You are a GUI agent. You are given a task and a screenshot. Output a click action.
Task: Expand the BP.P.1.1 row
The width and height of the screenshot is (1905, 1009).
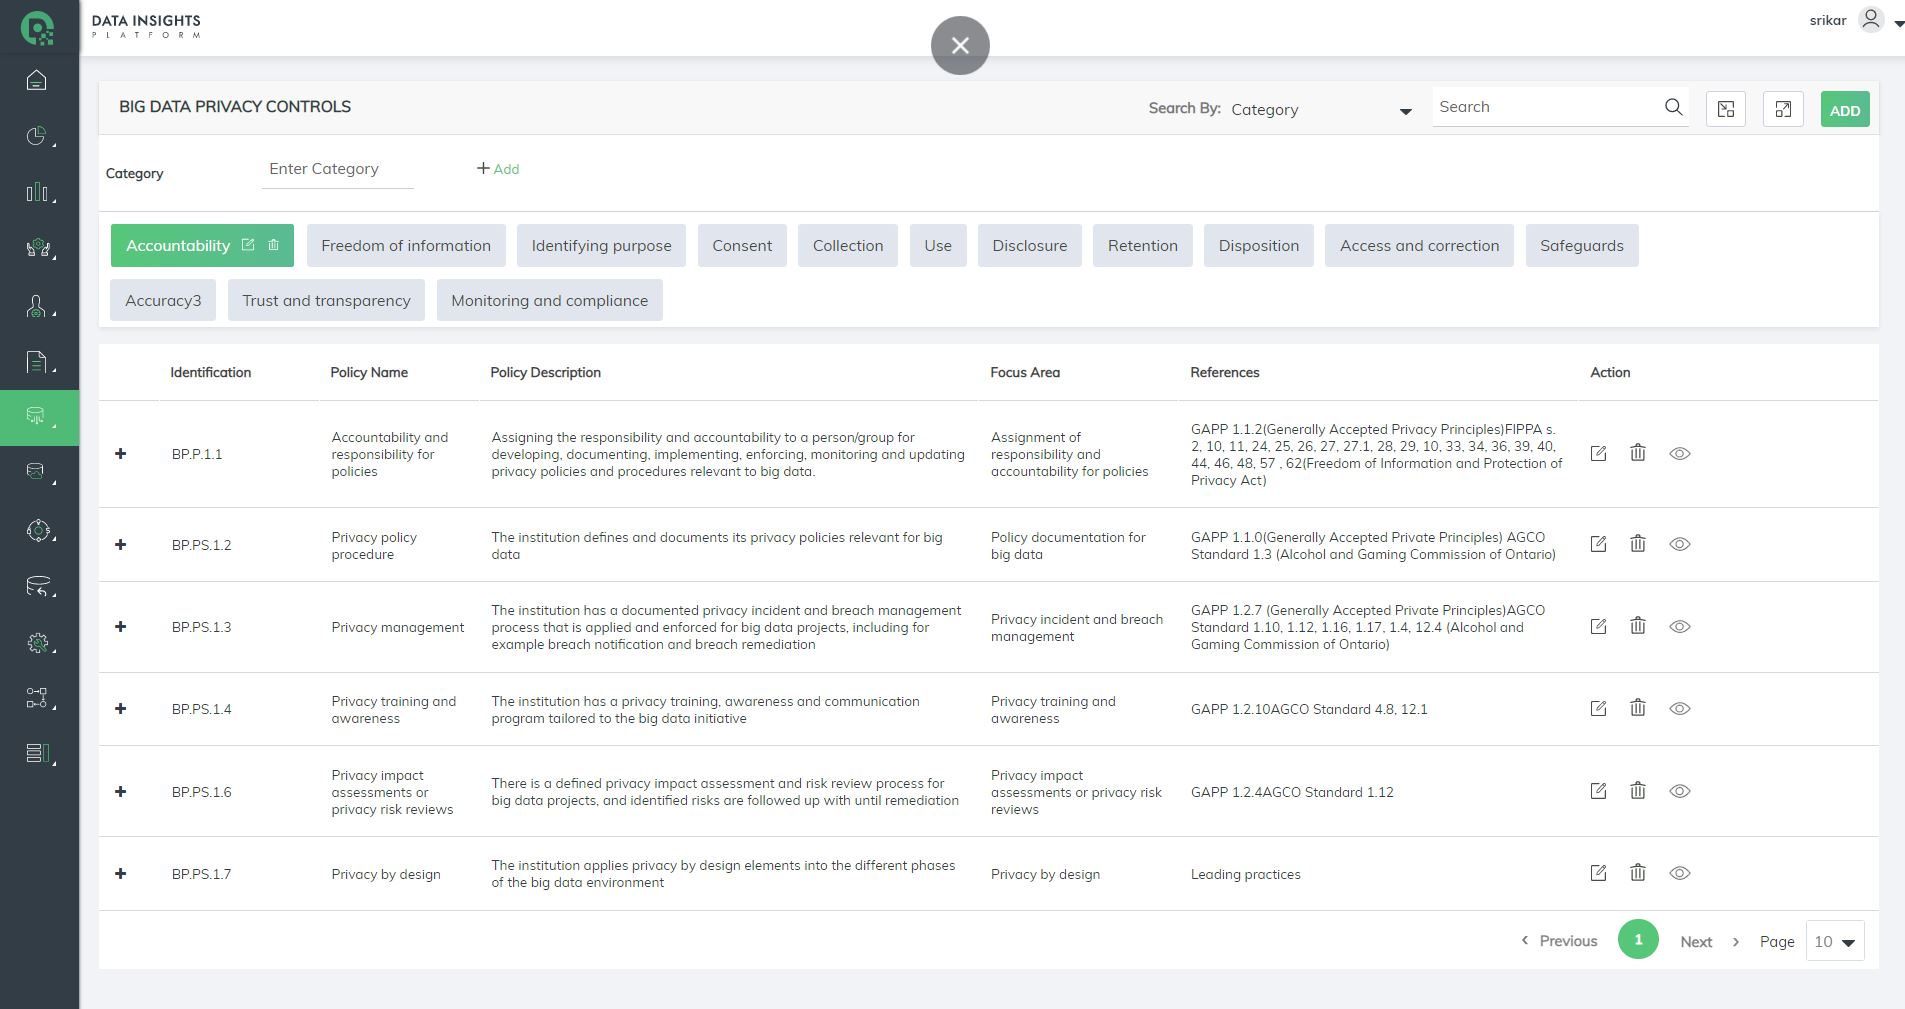click(x=121, y=454)
